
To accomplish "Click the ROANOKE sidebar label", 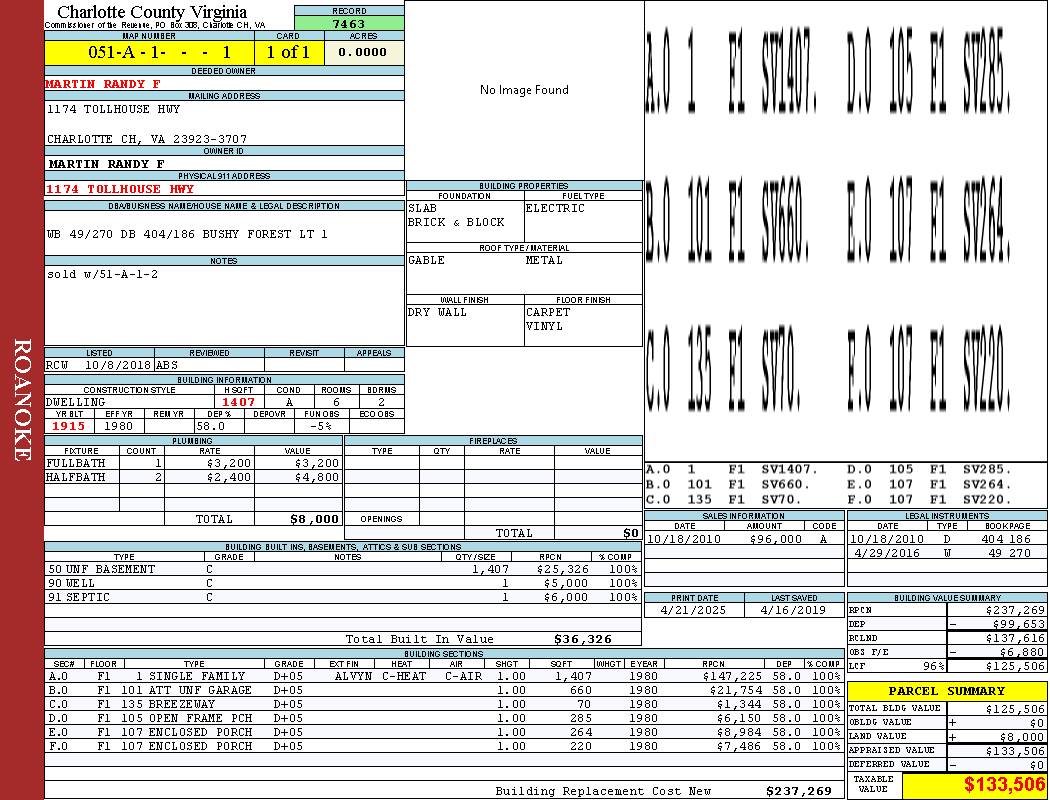I will coord(22,400).
